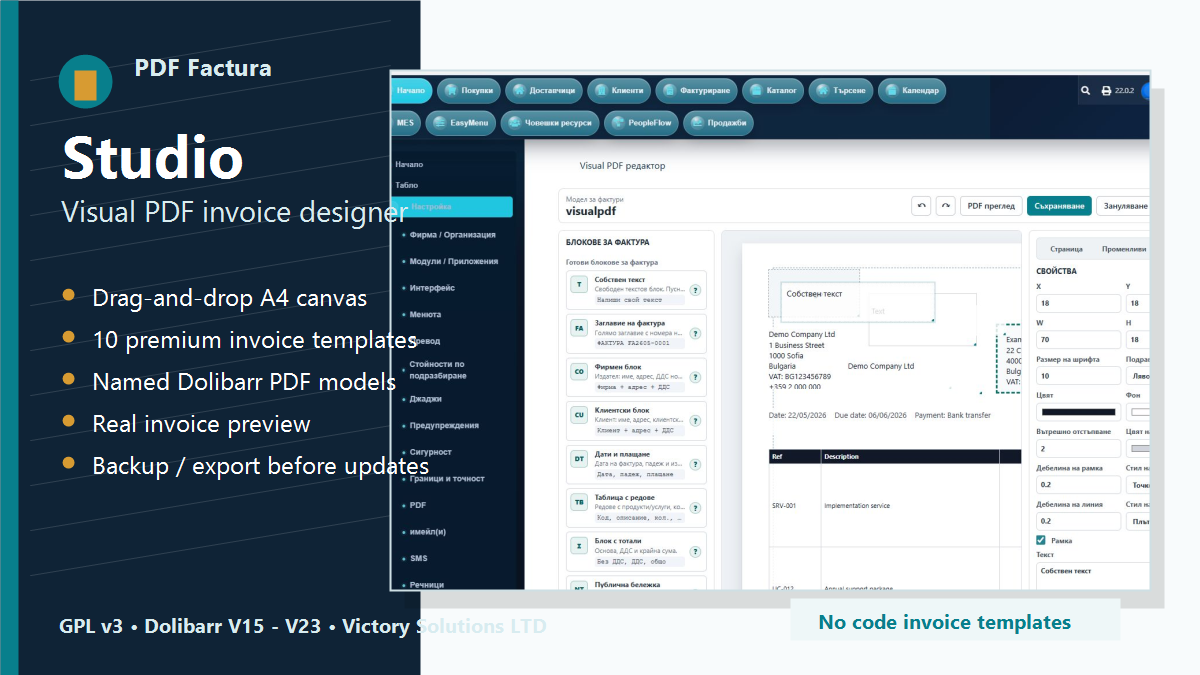Click the Вътрешно отстъпване input
Screen dimensions: 1200x675
[x=1078, y=449]
